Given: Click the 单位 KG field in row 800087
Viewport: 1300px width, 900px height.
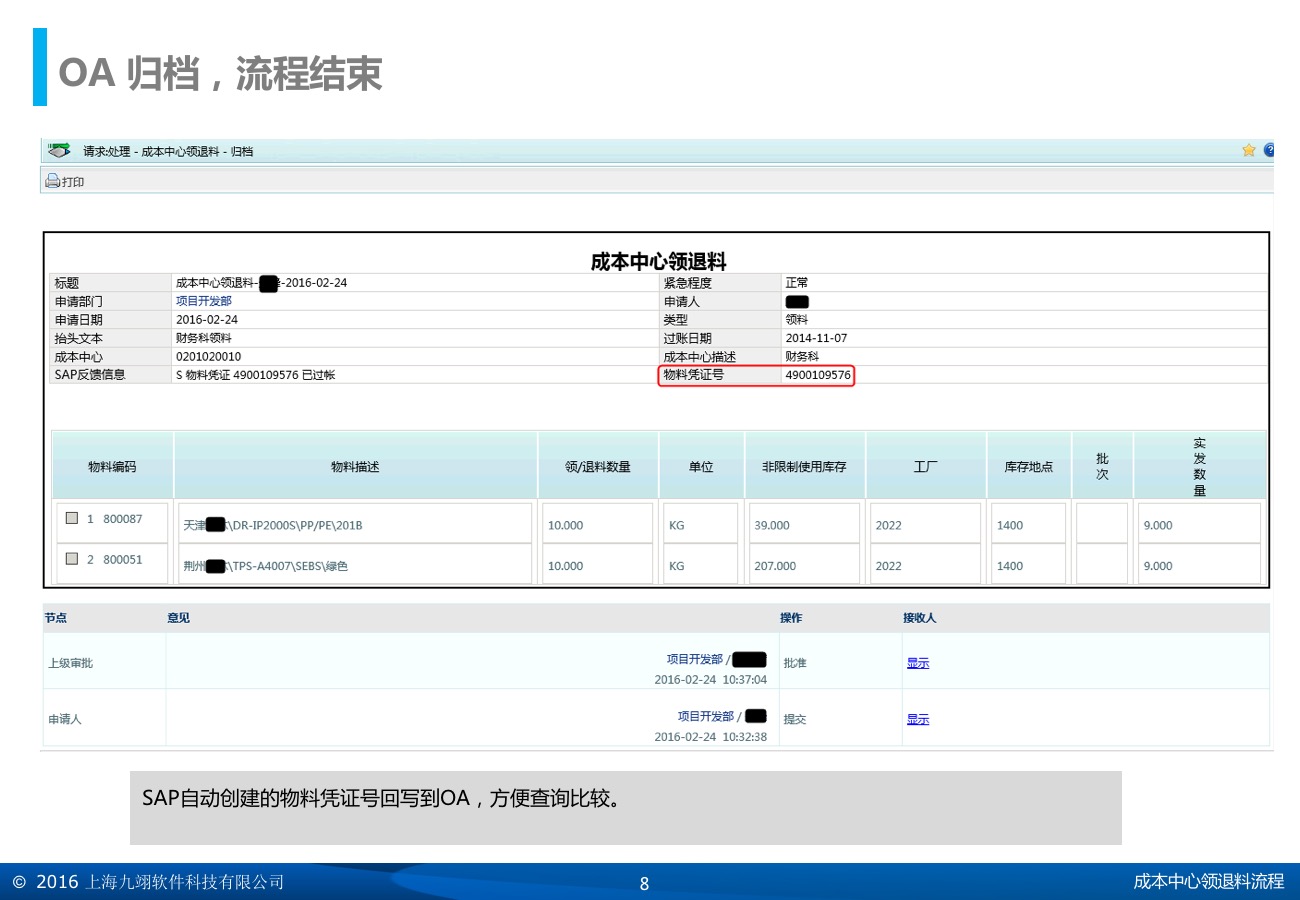Looking at the screenshot, I should (700, 525).
